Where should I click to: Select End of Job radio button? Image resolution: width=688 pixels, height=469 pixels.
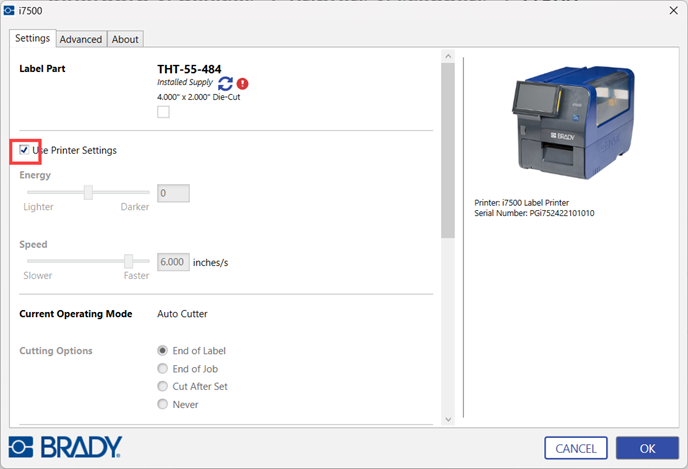coord(163,369)
